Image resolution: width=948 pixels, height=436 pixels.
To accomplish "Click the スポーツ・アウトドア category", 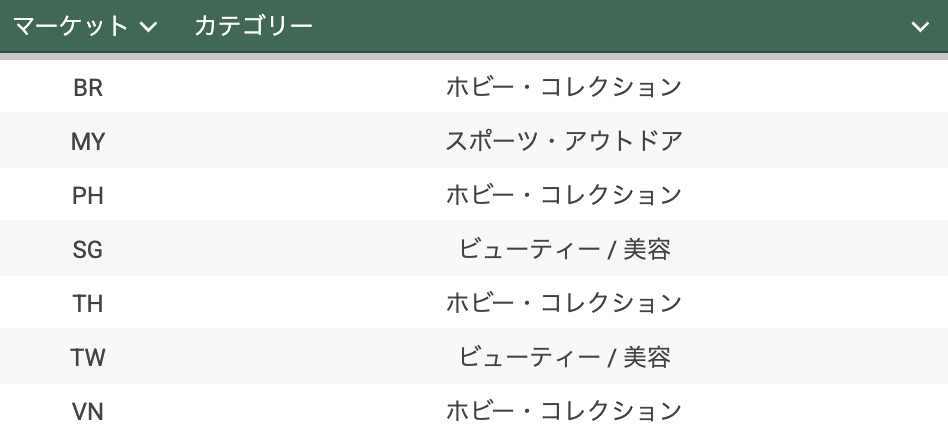I will point(564,142).
